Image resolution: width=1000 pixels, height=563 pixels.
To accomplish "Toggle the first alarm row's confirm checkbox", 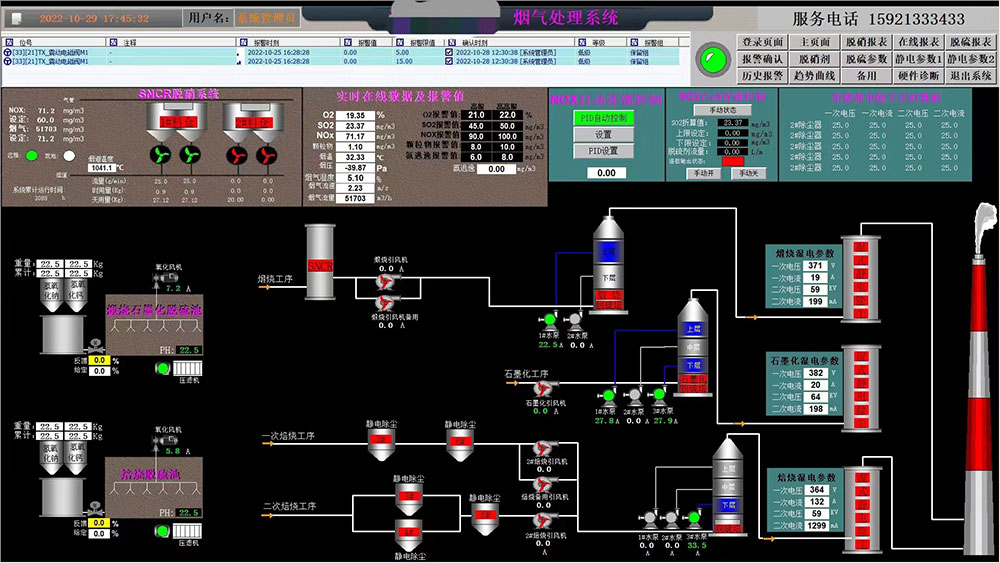I will click(x=449, y=52).
